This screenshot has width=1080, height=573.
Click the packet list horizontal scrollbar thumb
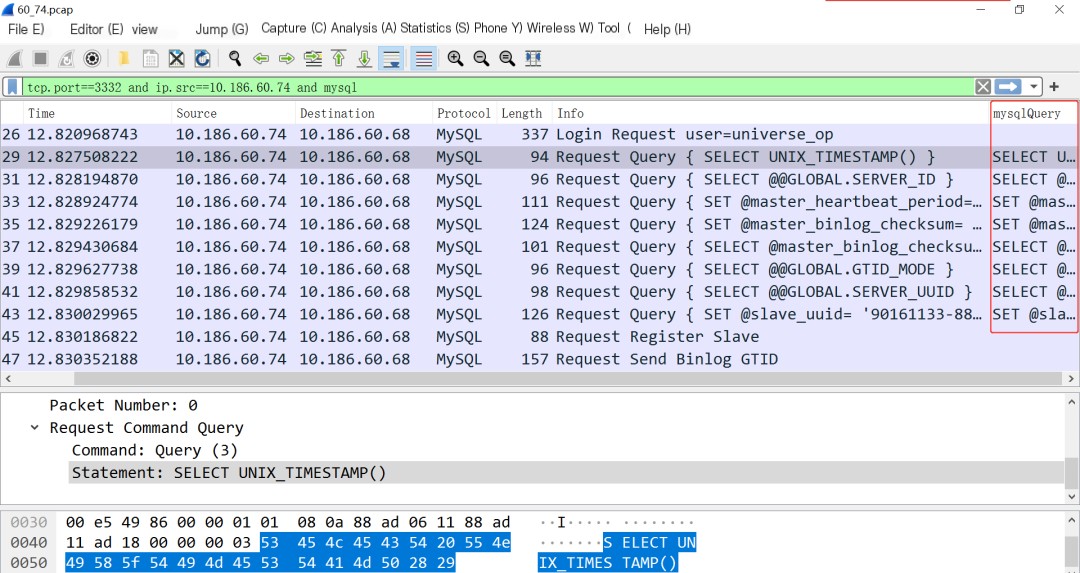[568, 379]
